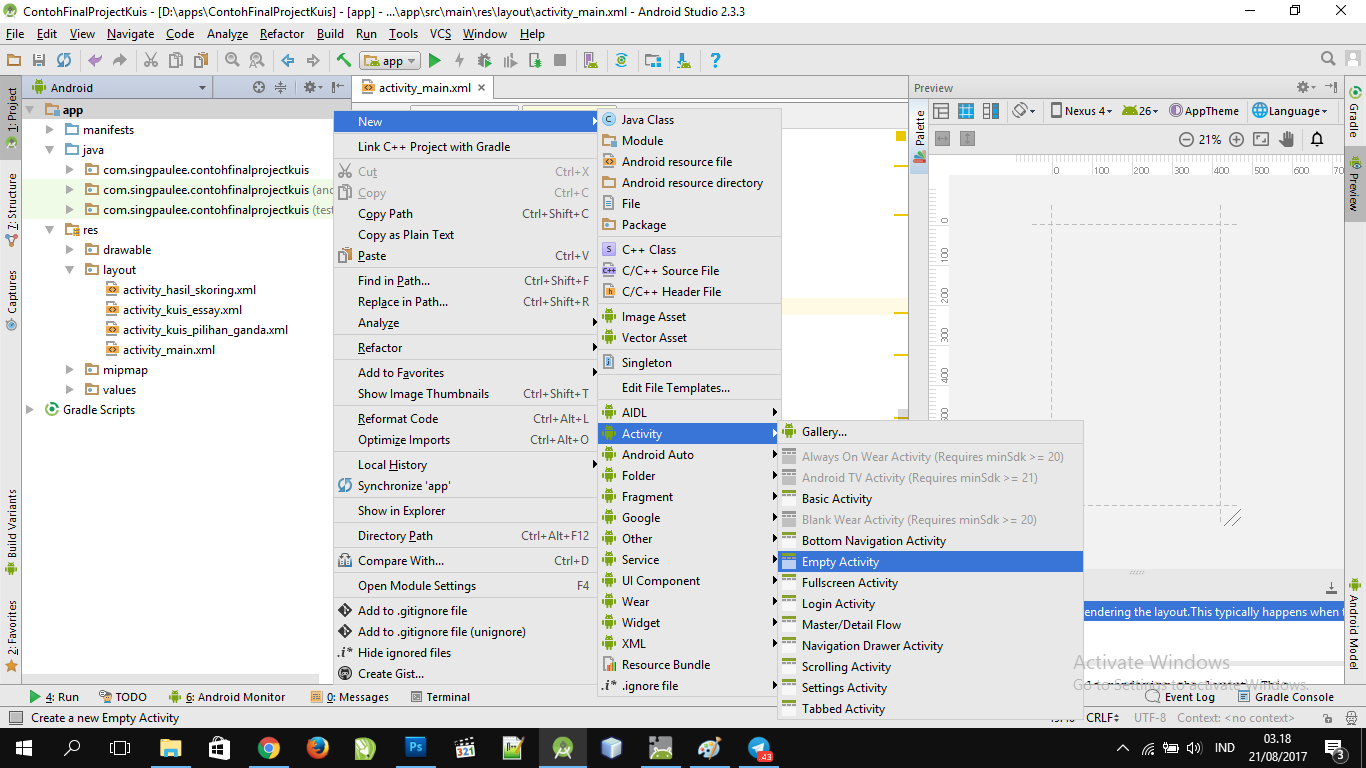Open the Event Log button
Viewport: 1366px width, 768px height.
tap(1181, 697)
